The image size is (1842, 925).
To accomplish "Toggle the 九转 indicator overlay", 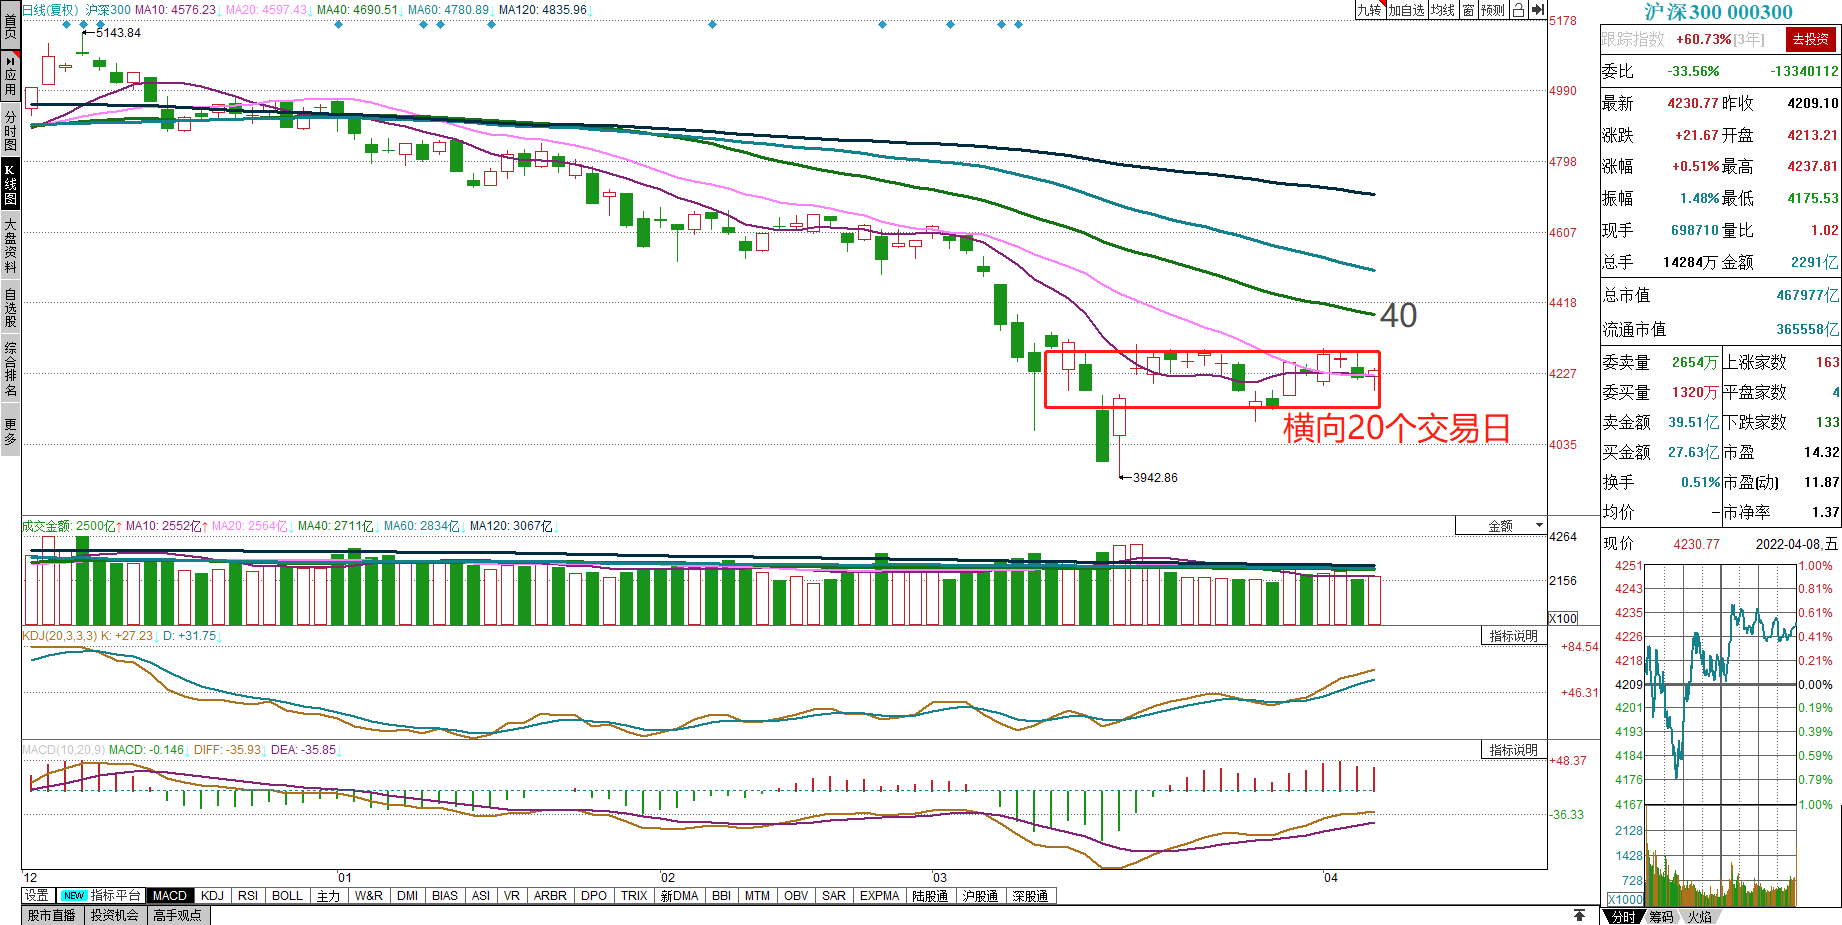I will 1369,10.
